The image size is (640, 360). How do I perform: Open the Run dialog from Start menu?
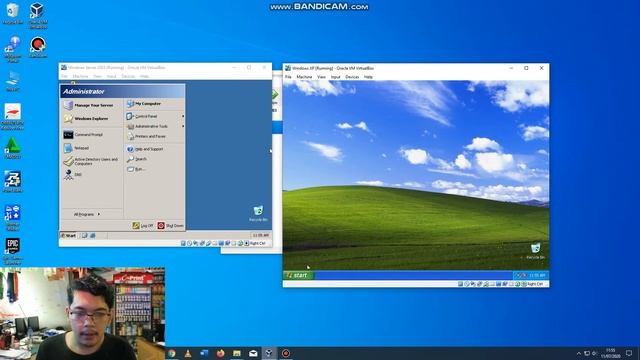tap(136, 169)
